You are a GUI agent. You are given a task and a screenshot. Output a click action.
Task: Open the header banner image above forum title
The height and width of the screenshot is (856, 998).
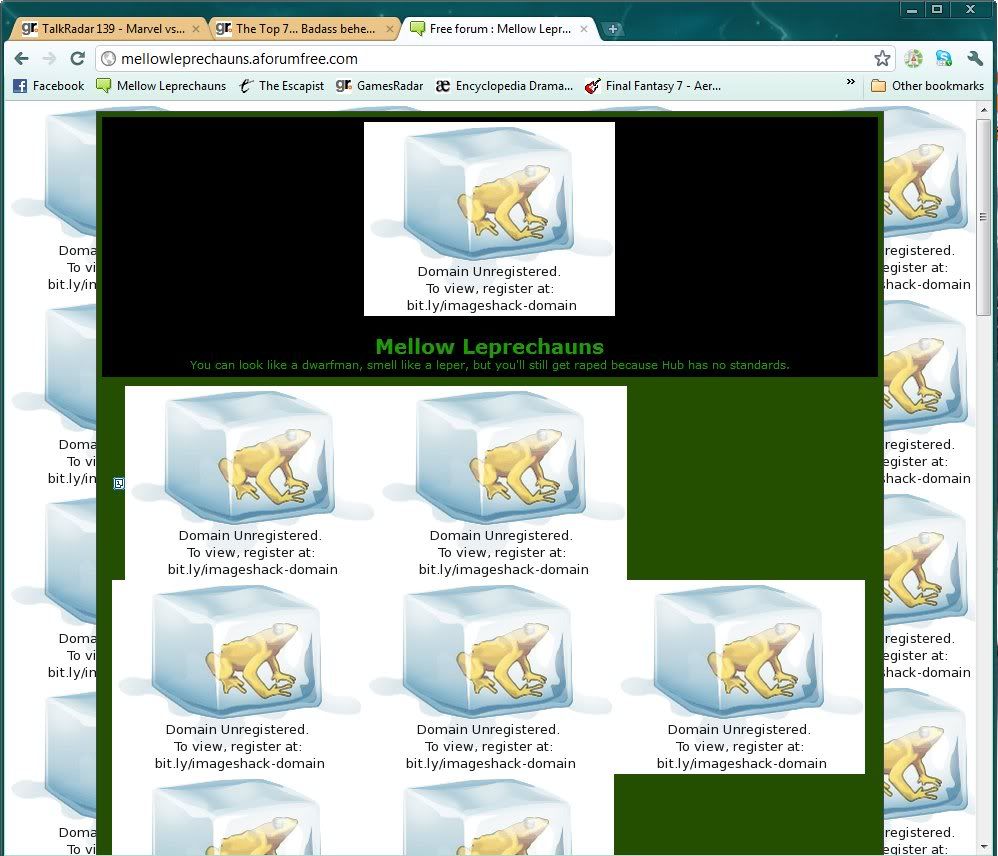(489, 219)
